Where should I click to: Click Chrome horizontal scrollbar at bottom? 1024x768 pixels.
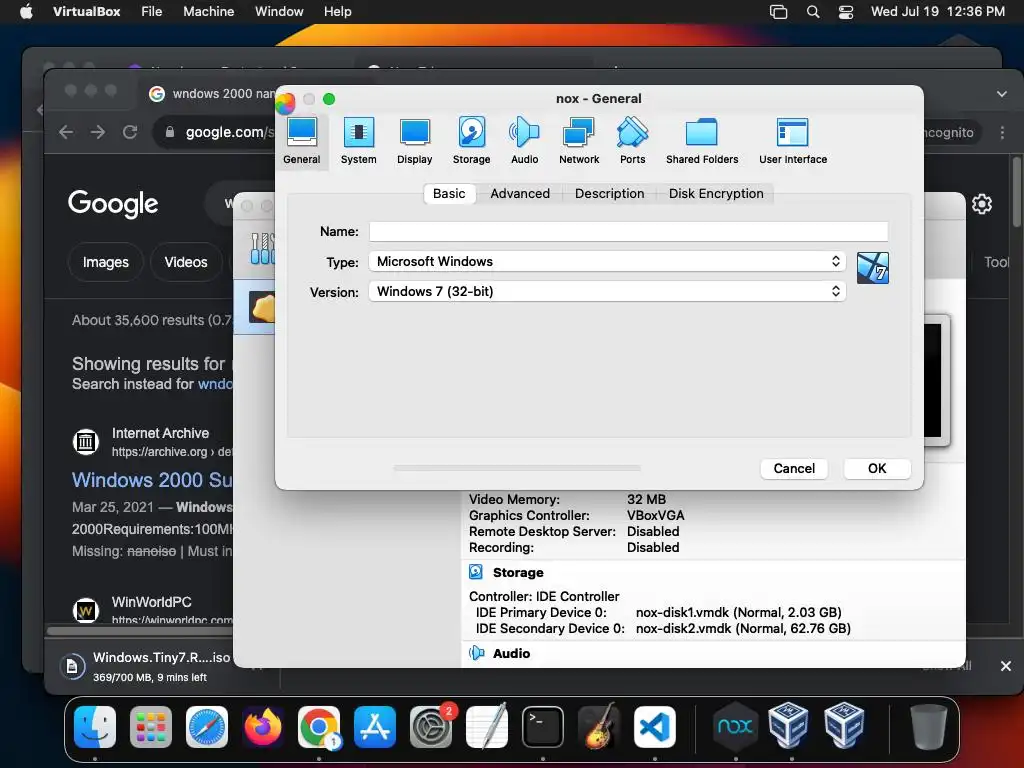(x=140, y=631)
